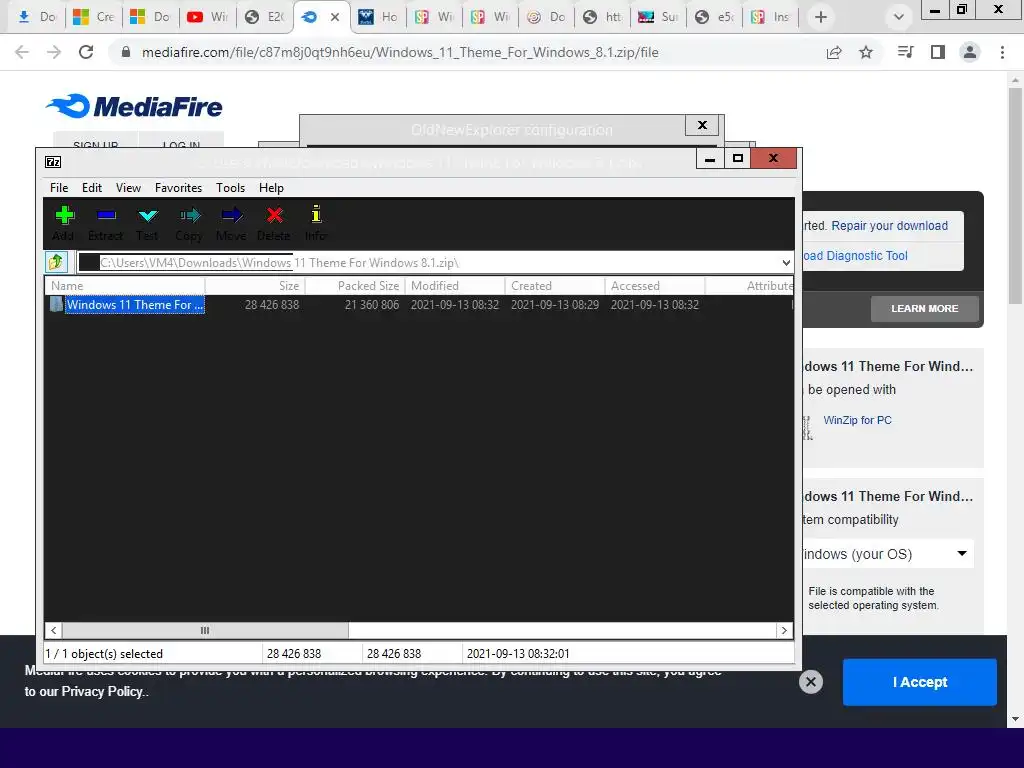Open the File menu in 7-Zip

point(59,188)
